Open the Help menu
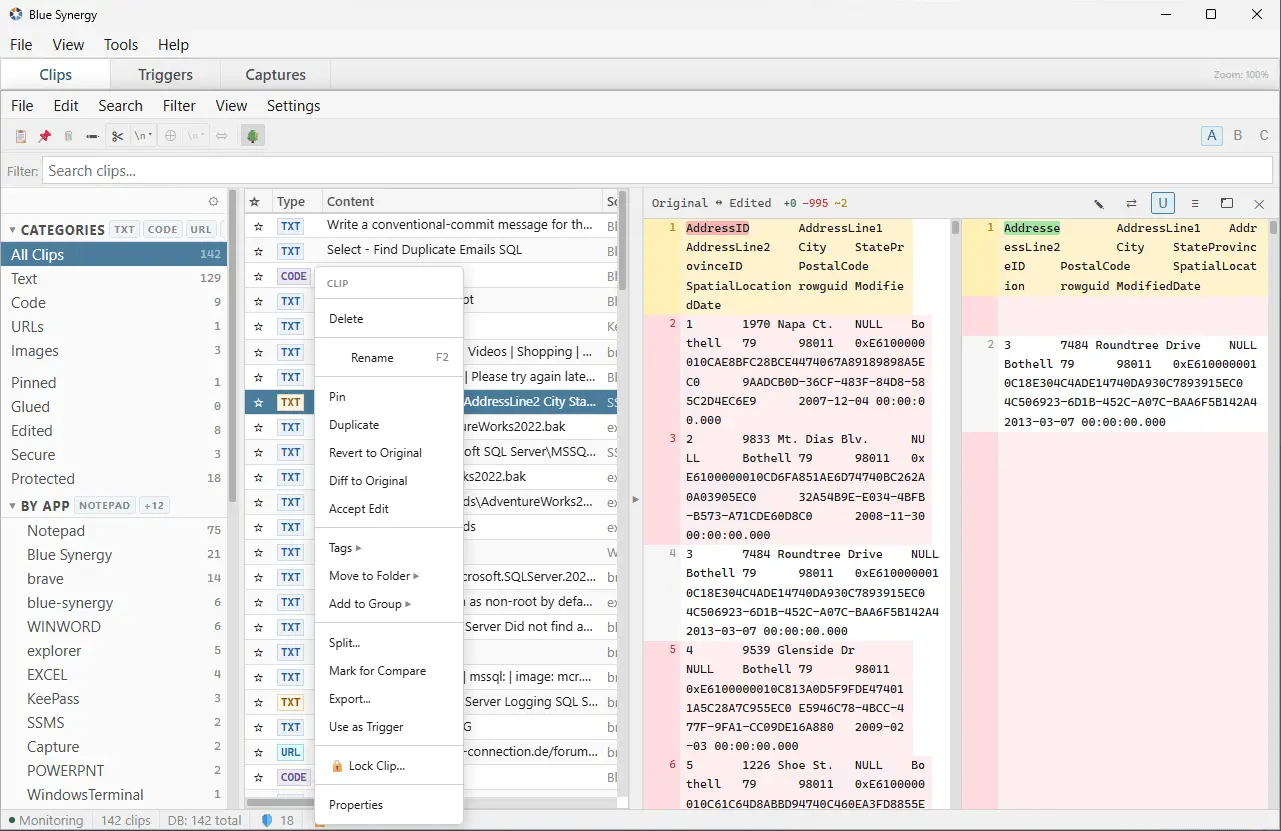 pyautogui.click(x=173, y=45)
